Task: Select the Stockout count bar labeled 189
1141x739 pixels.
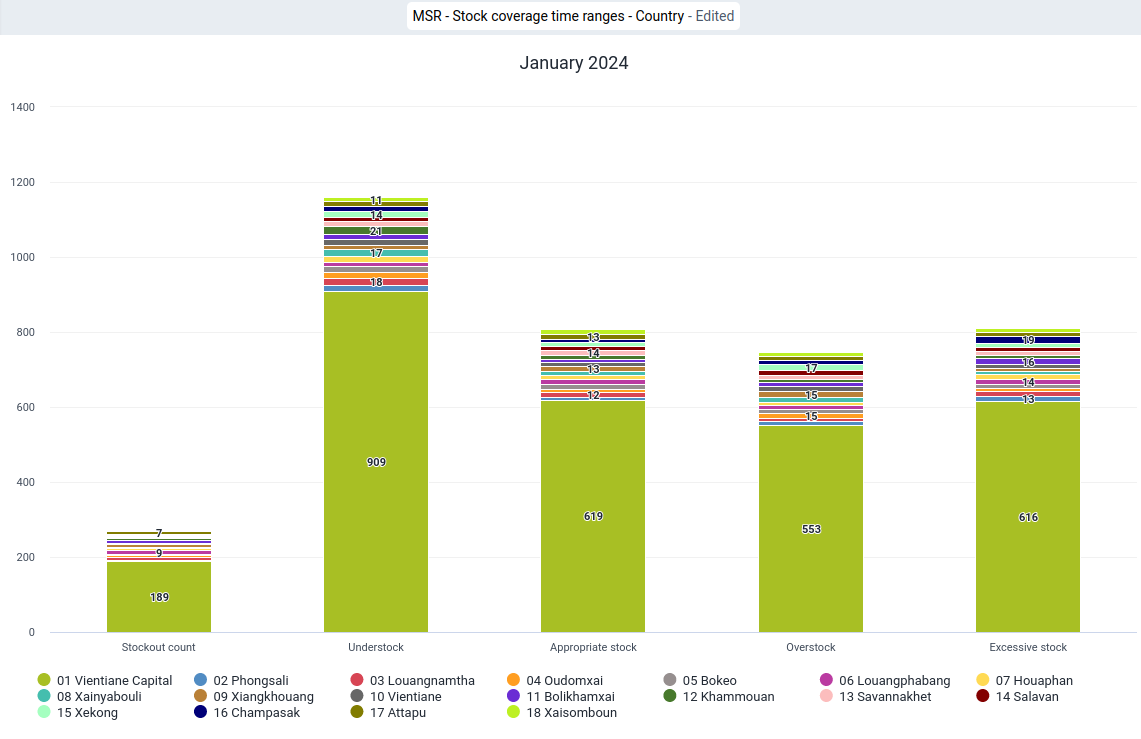Action: [x=159, y=597]
